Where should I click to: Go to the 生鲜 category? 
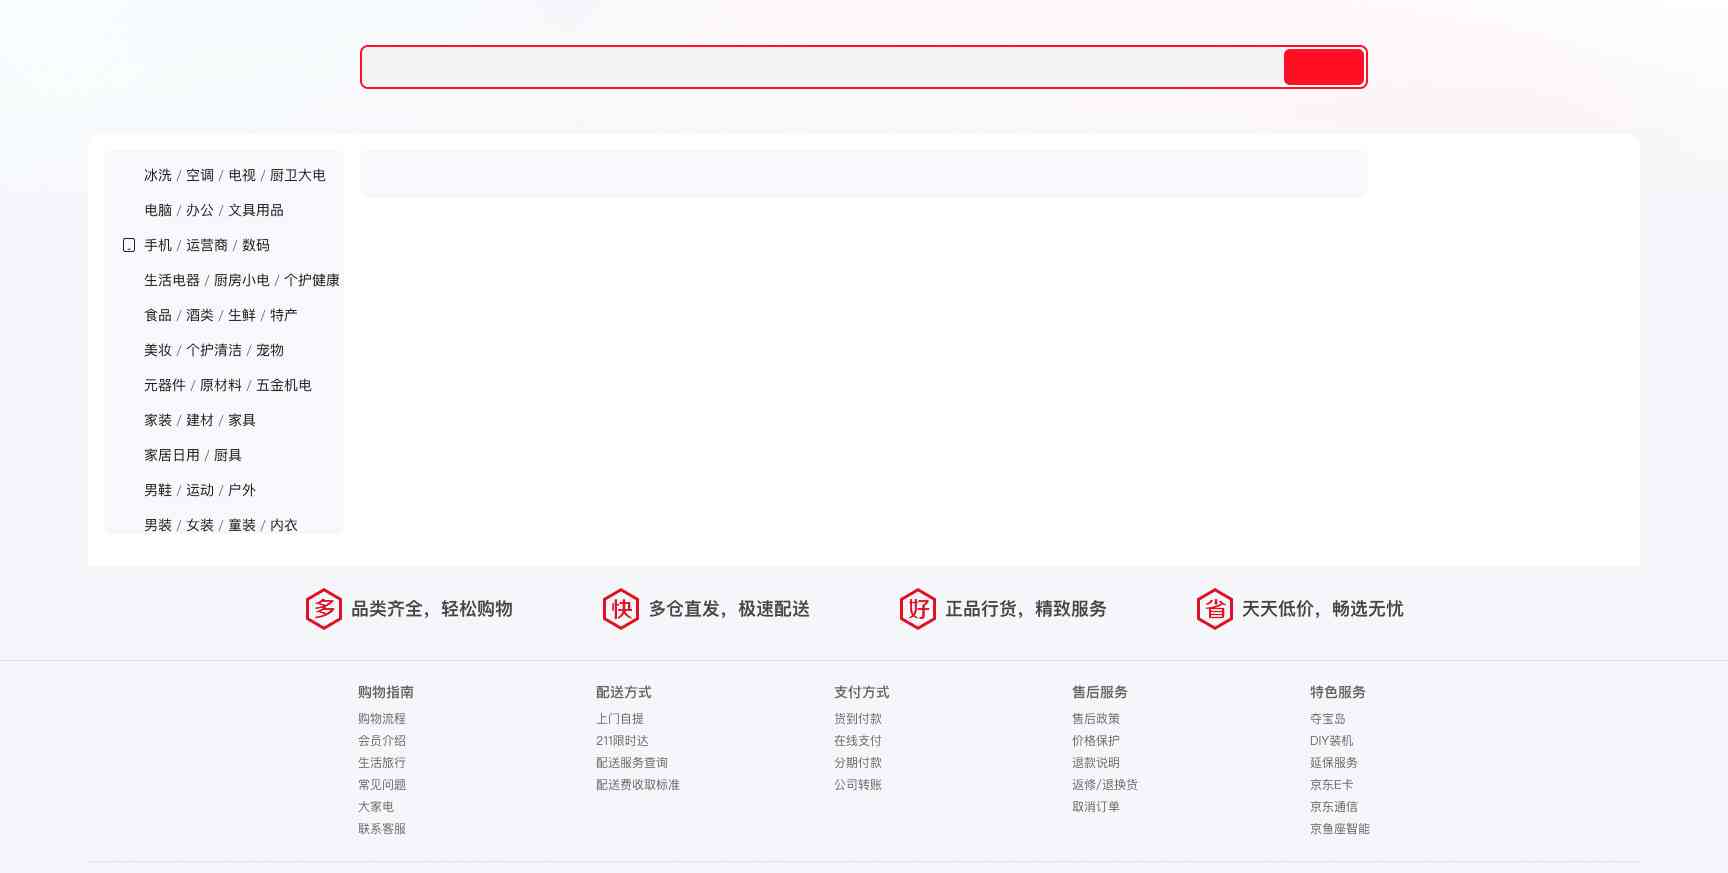[242, 315]
